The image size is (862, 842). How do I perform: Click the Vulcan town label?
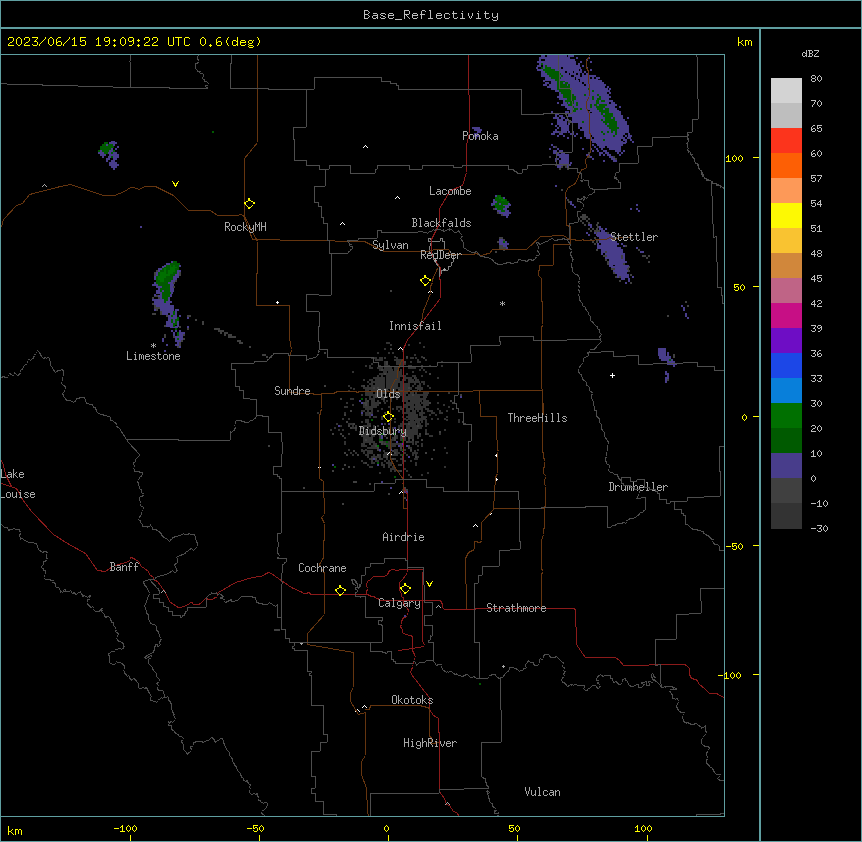pyautogui.click(x=543, y=792)
